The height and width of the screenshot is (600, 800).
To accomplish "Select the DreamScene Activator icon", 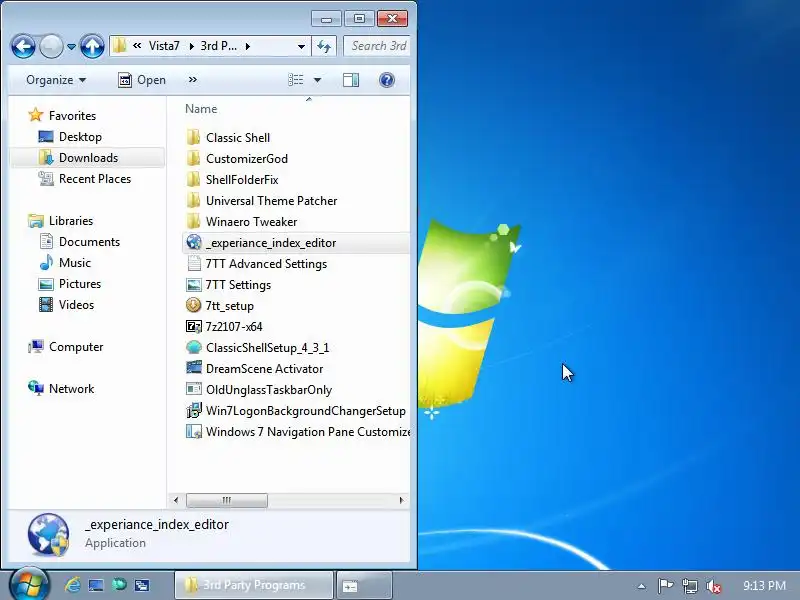I will click(x=193, y=368).
